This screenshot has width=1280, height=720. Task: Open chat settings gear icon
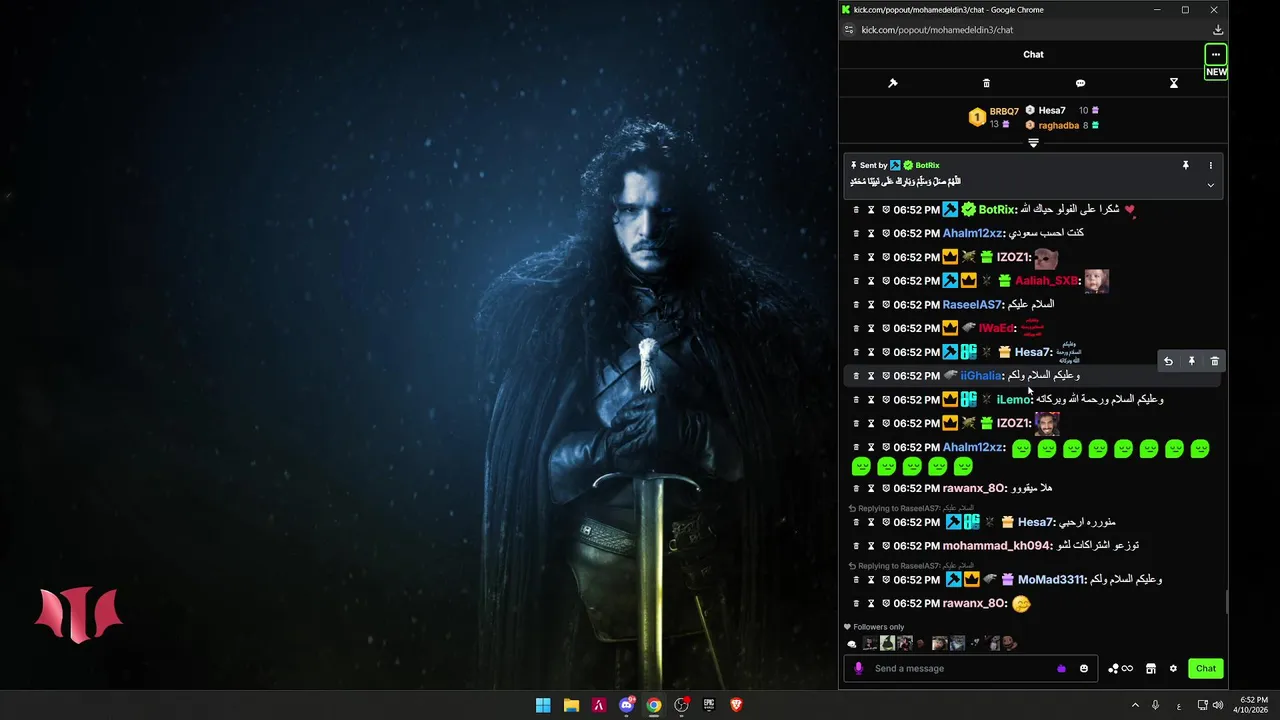tap(1174, 668)
